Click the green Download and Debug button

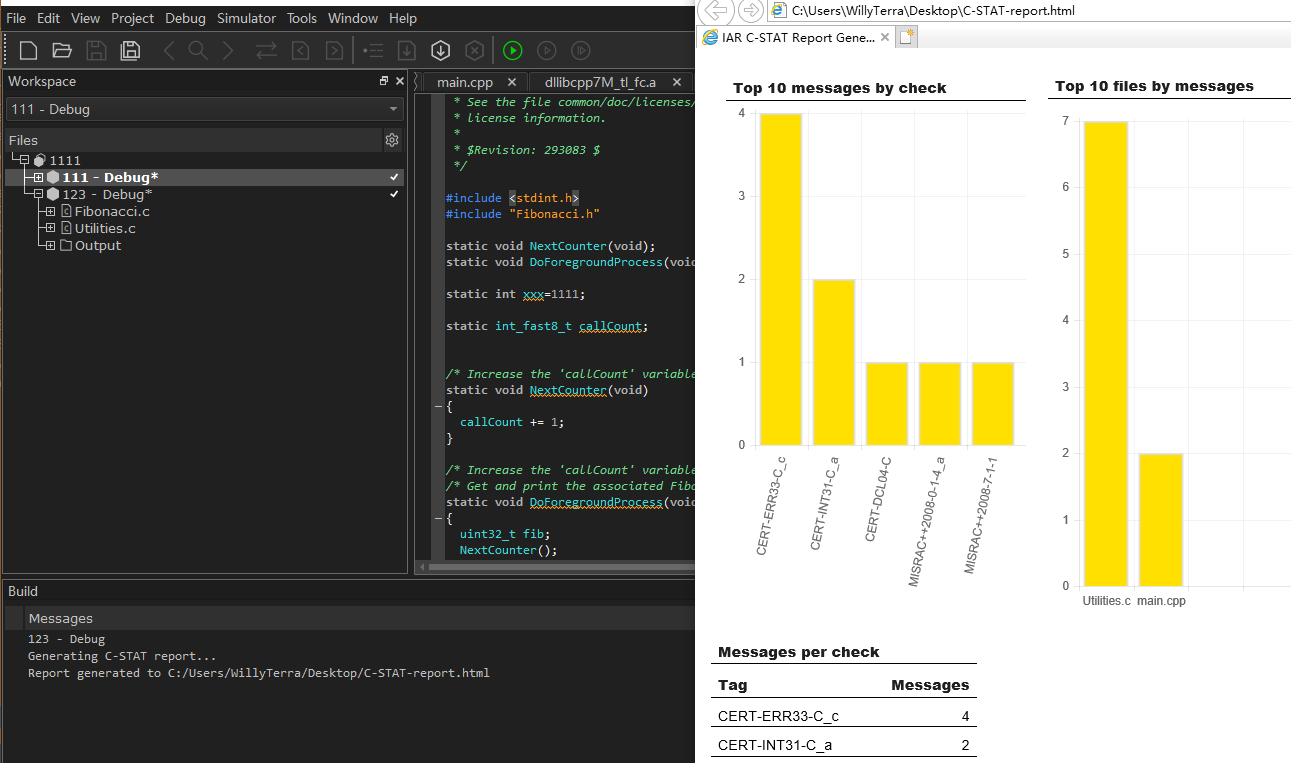point(513,50)
